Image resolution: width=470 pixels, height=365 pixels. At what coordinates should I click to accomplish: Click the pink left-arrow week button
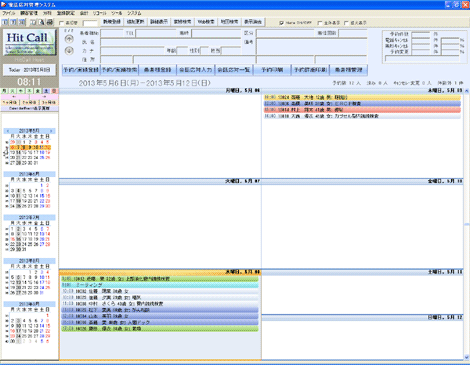click(15, 96)
